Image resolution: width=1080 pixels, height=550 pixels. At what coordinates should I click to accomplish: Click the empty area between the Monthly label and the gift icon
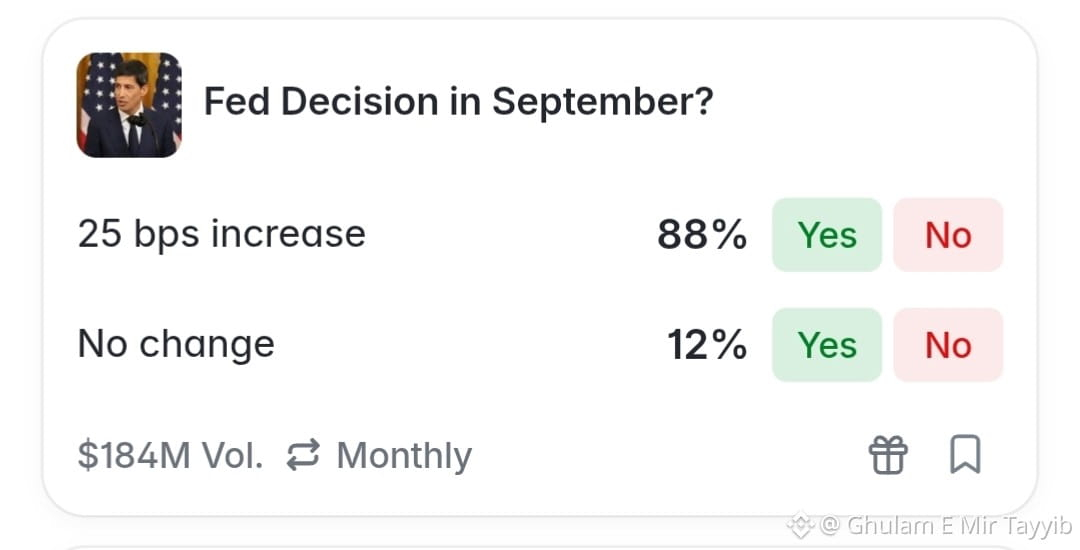668,455
